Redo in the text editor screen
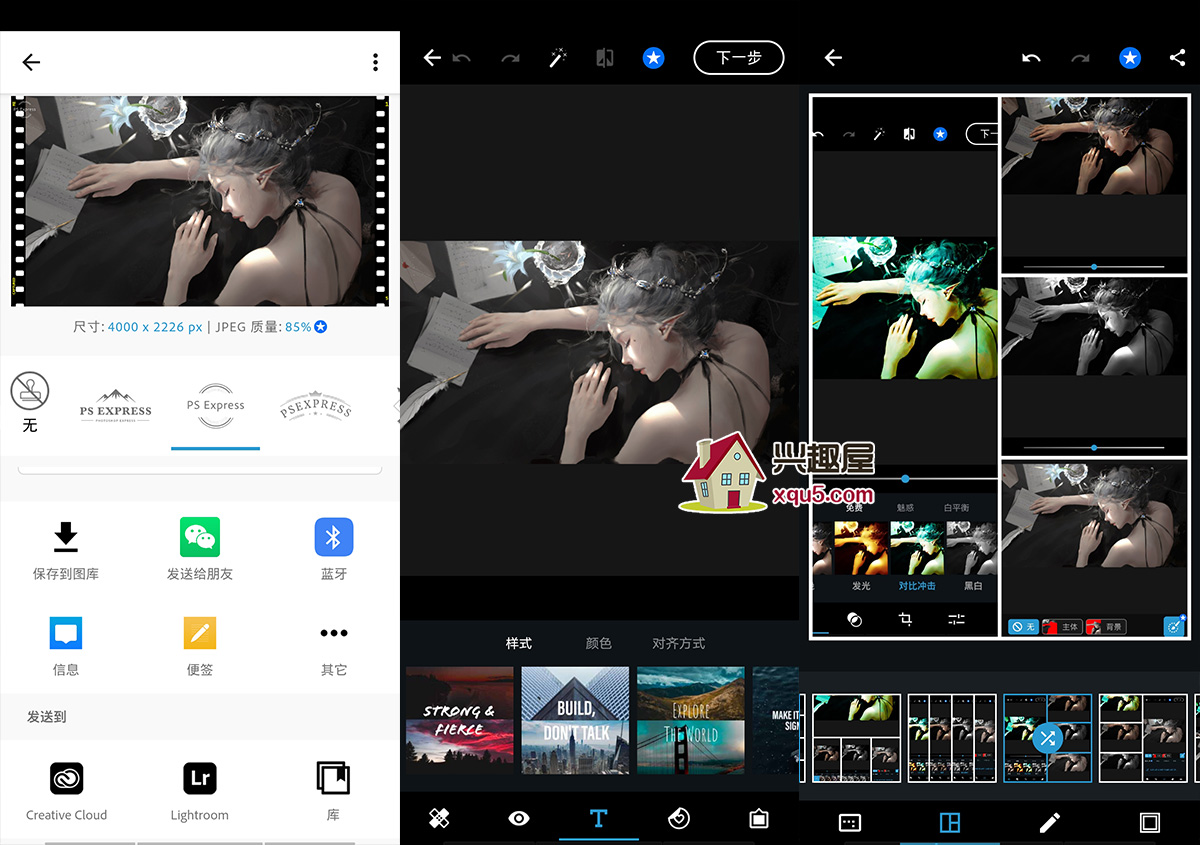The width and height of the screenshot is (1200, 845). click(510, 58)
